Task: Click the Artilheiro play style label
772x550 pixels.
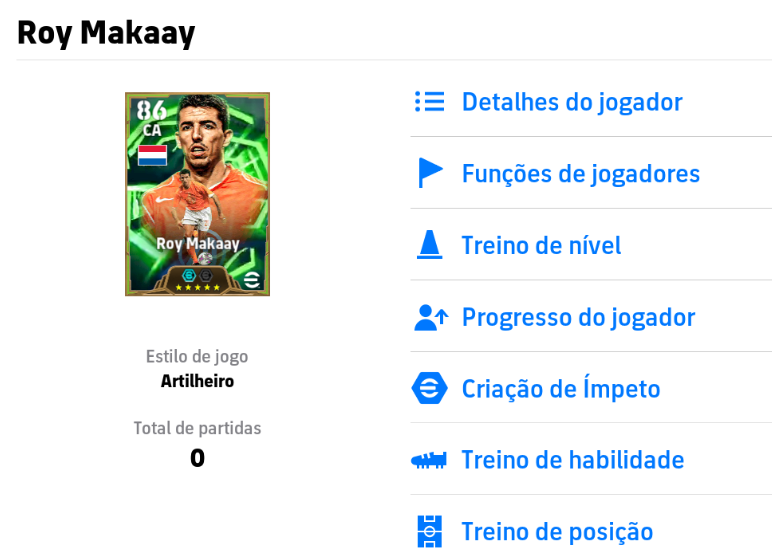Action: (x=197, y=381)
